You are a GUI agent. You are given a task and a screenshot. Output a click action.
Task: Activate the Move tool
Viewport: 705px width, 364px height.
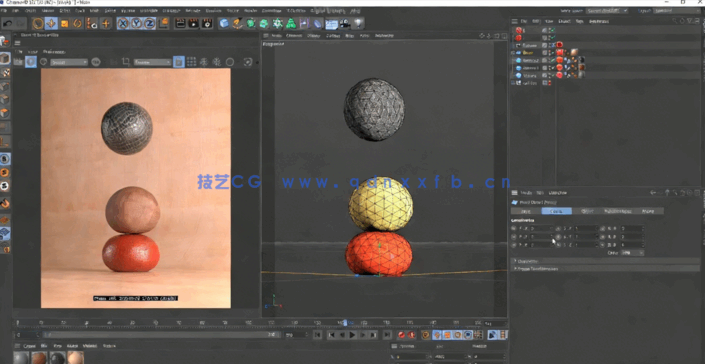pyautogui.click(x=51, y=23)
